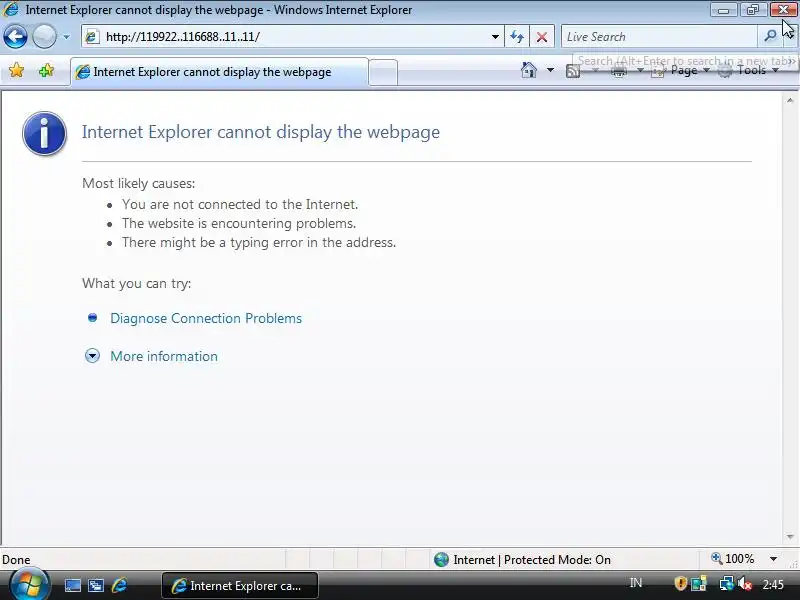Expand the address bar history dropdown
Screen dimensions: 800x600
(495, 37)
